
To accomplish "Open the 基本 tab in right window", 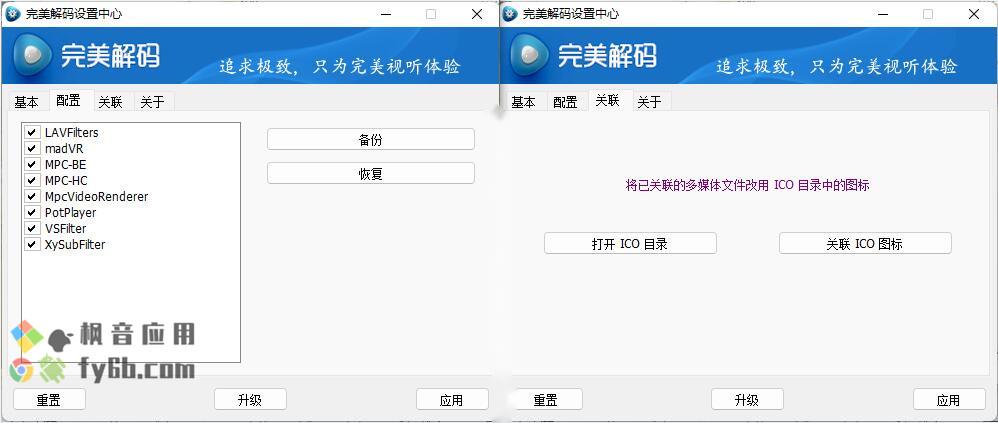I will tap(523, 102).
